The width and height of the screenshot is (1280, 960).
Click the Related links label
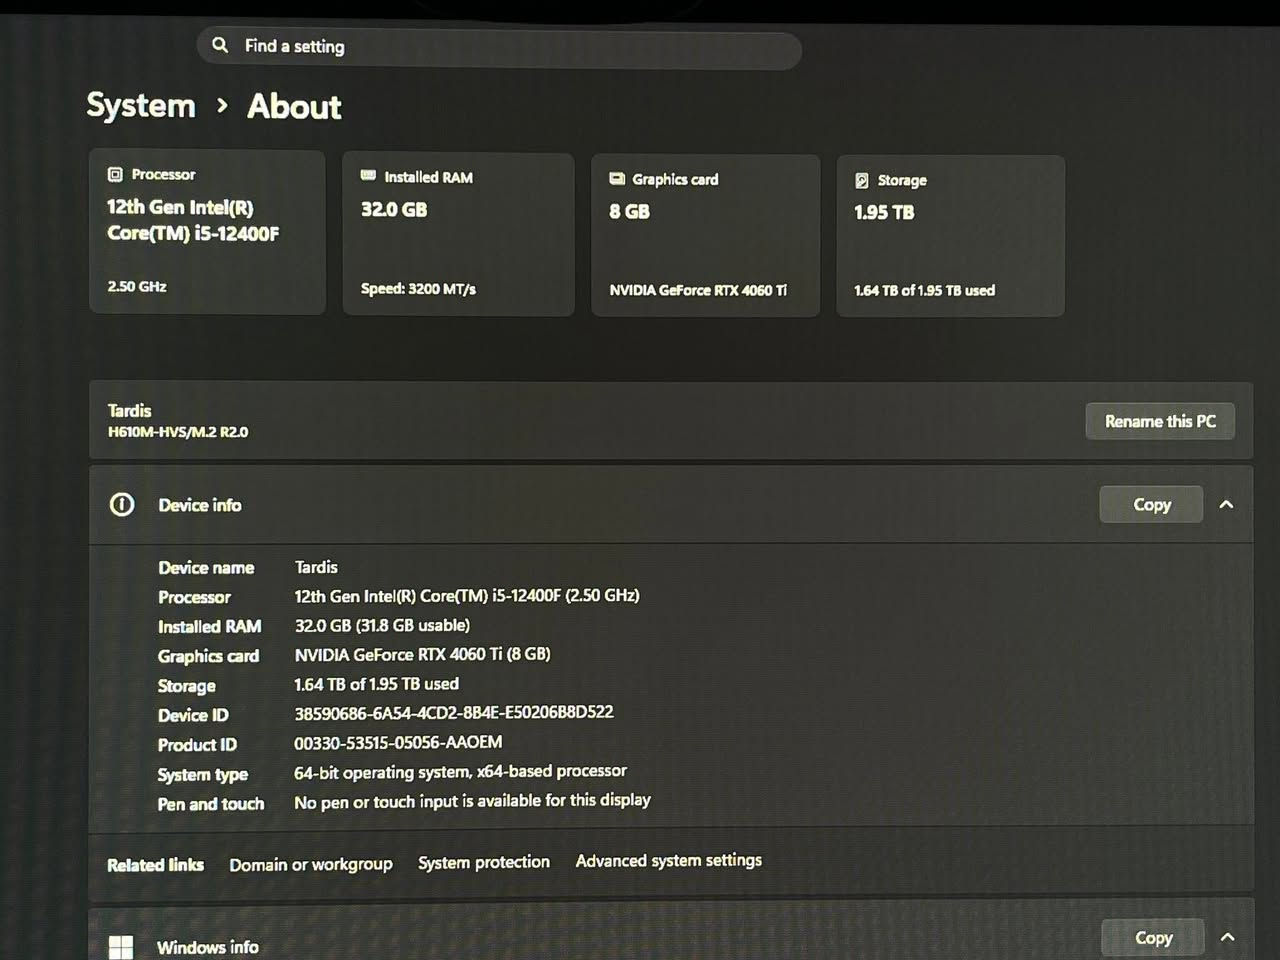point(155,865)
